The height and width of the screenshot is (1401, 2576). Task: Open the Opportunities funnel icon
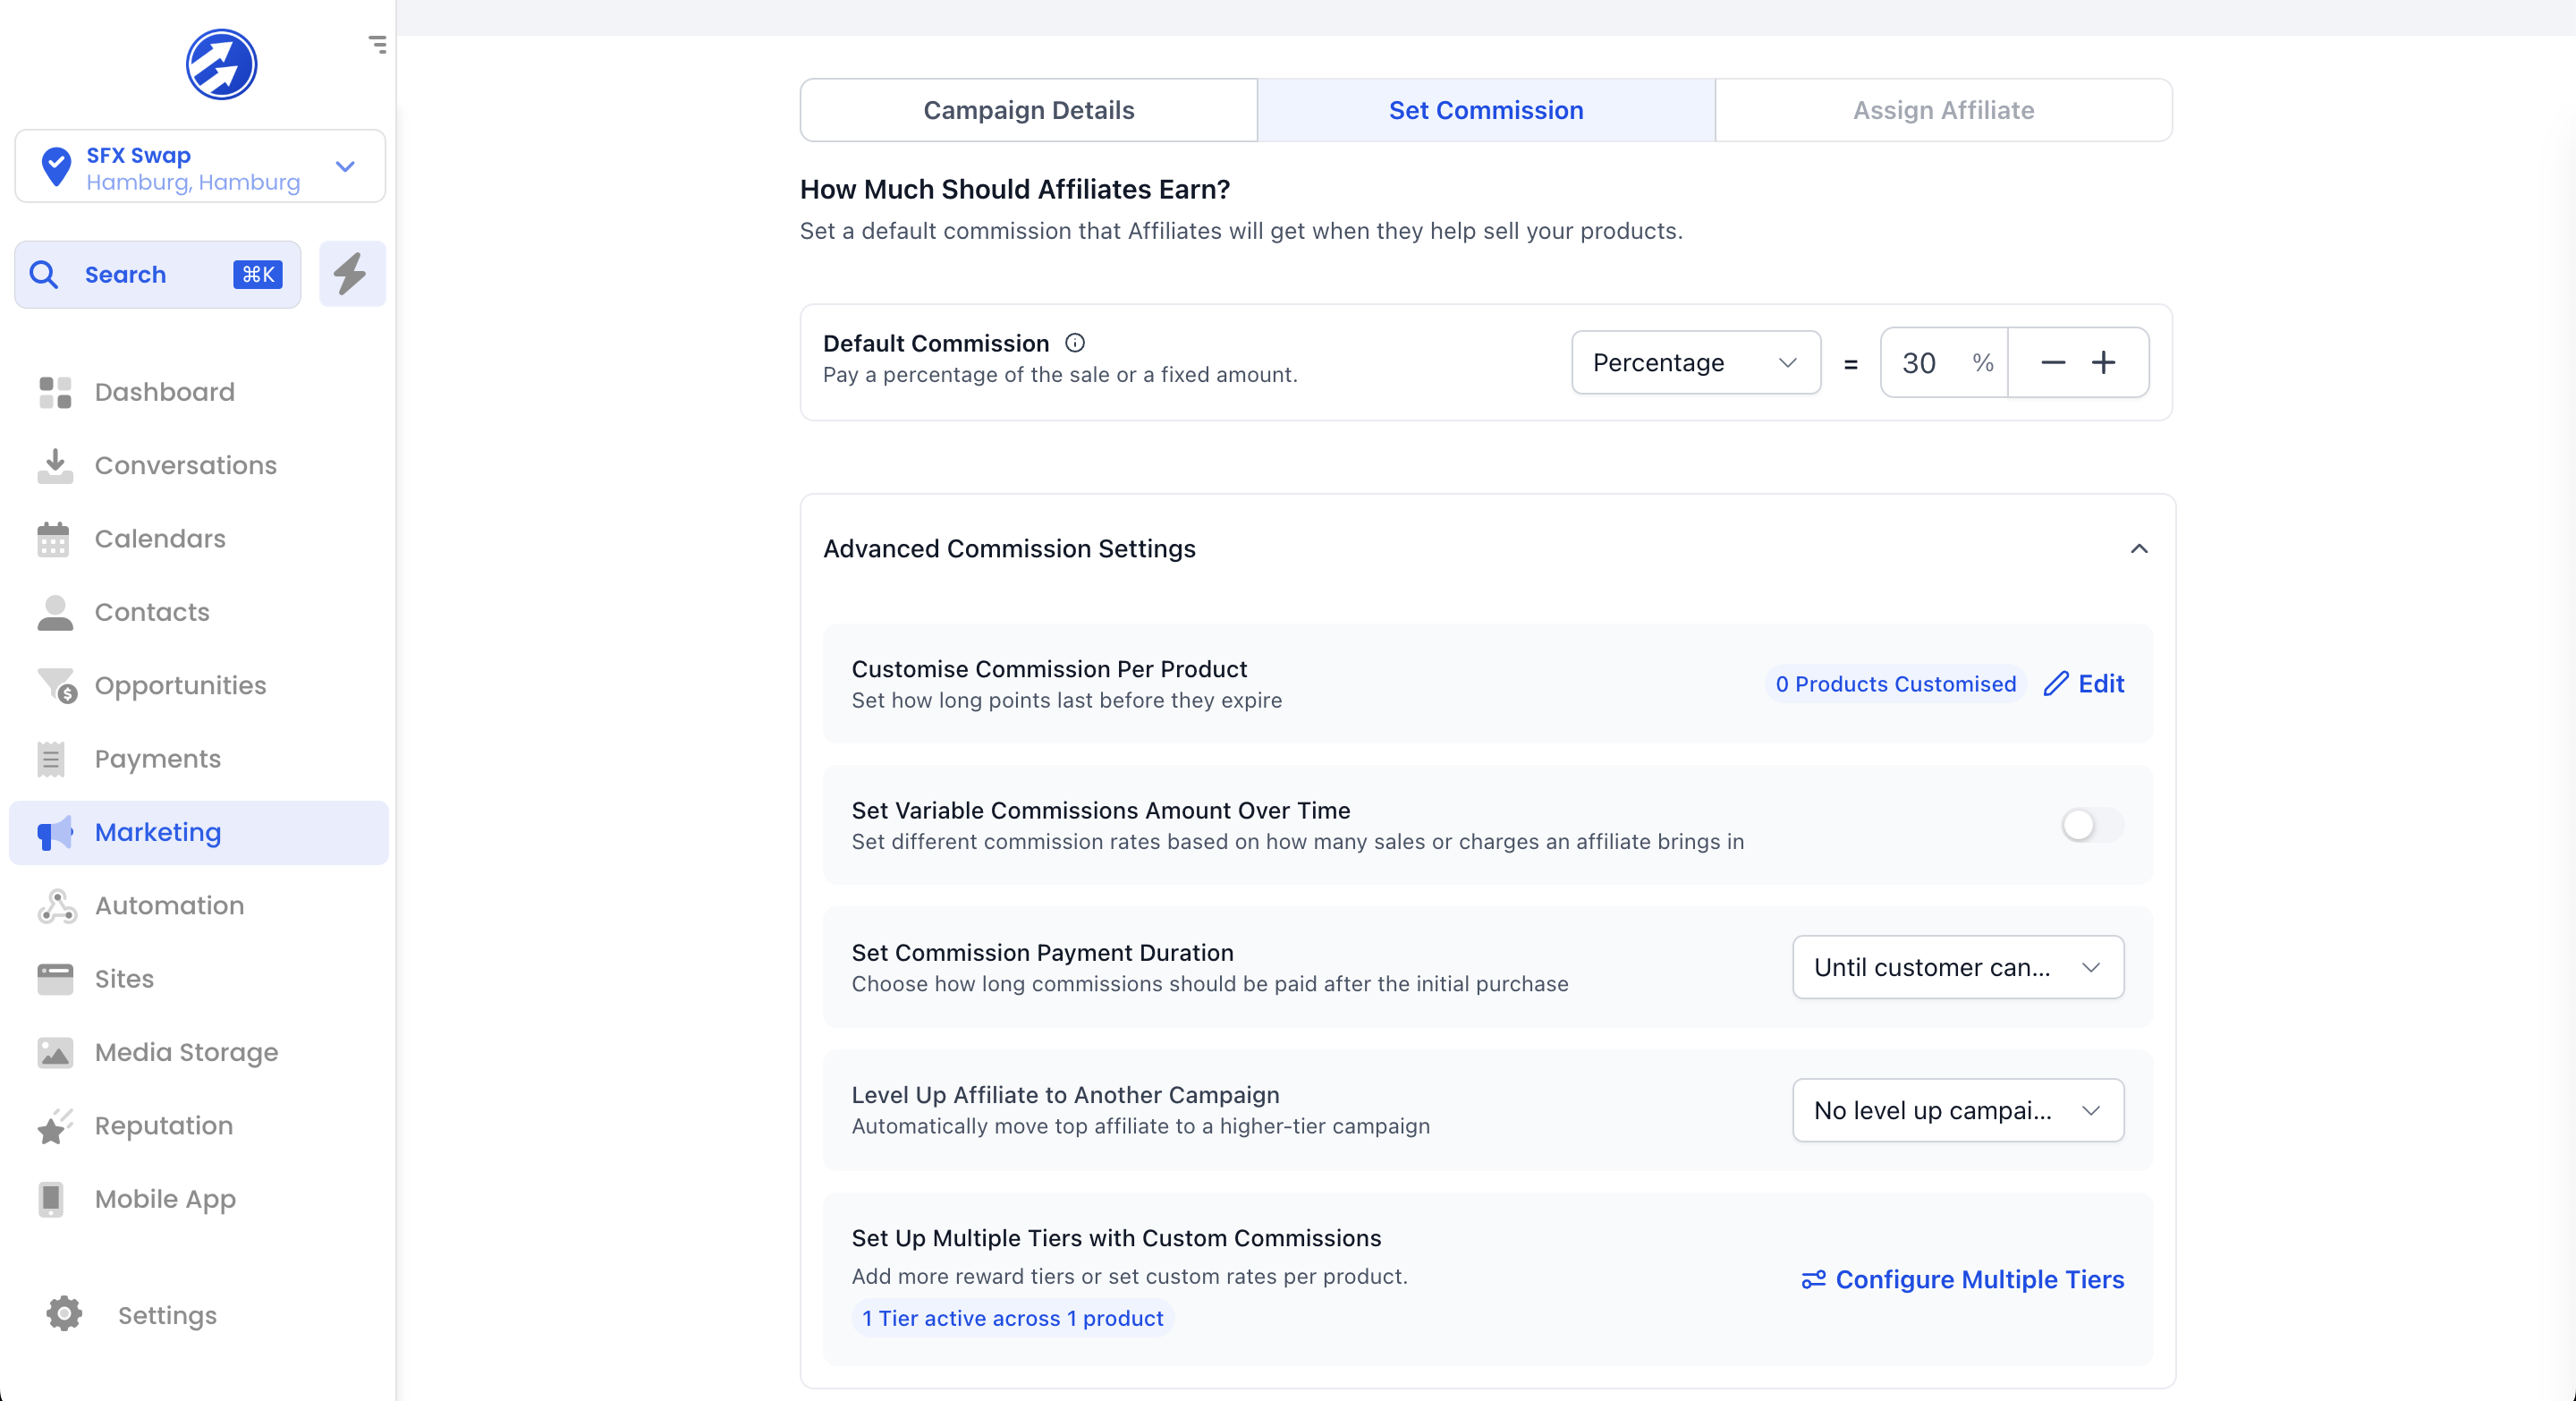[56, 685]
